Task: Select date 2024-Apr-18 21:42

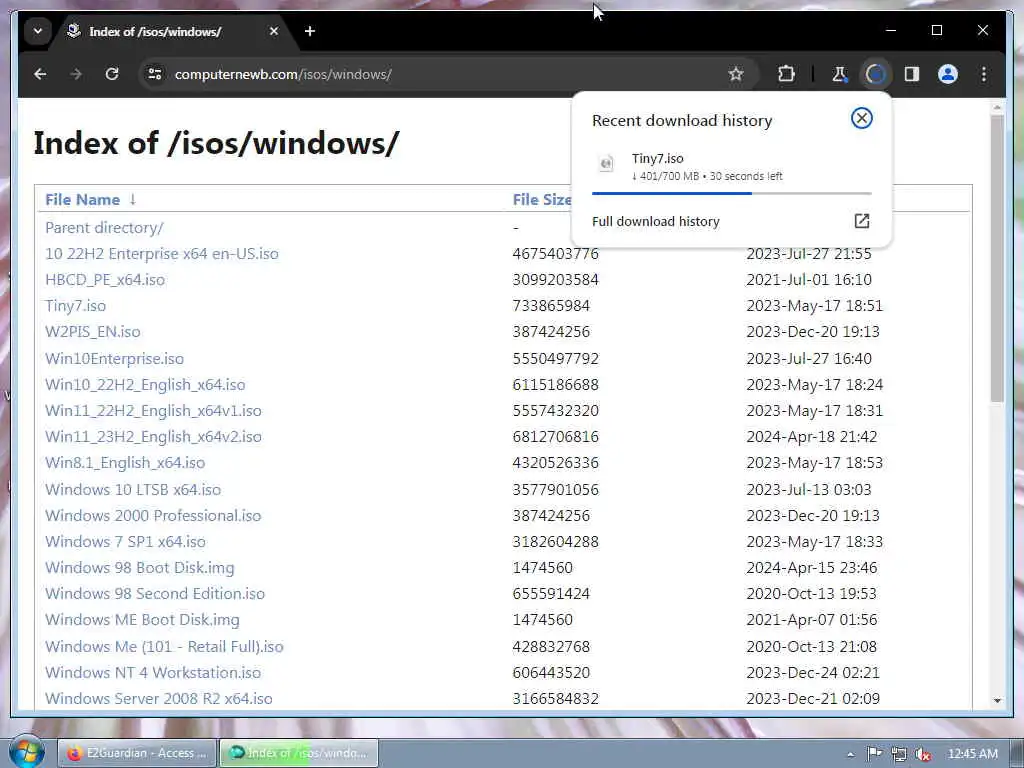Action: click(812, 437)
